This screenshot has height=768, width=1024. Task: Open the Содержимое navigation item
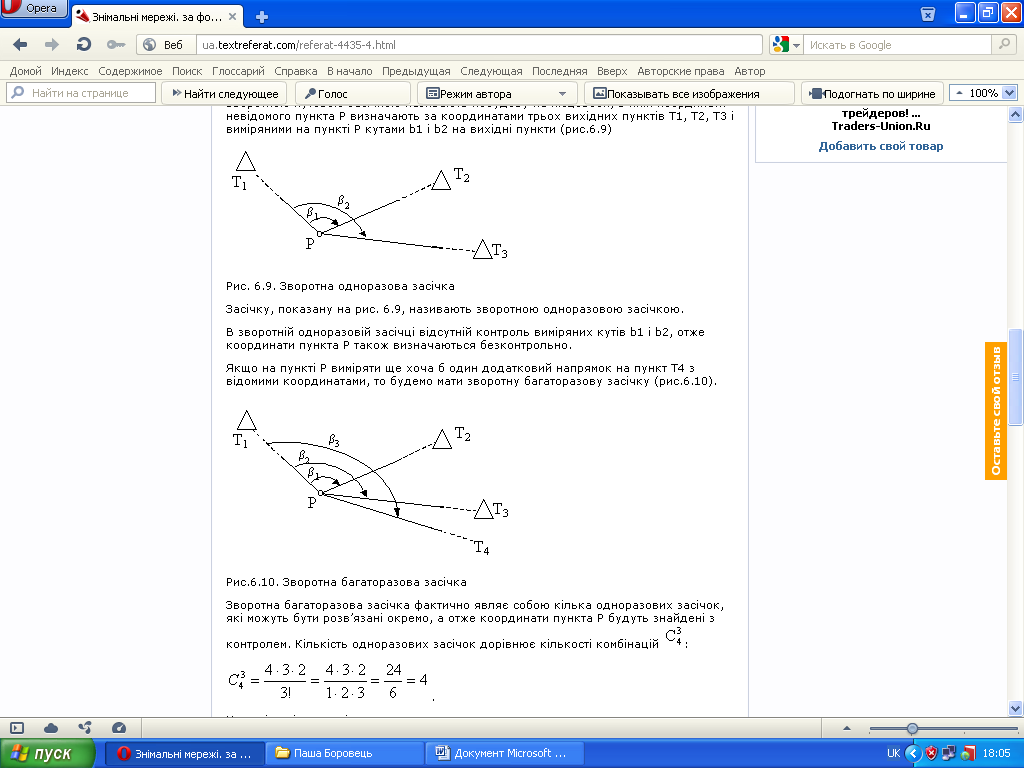(x=130, y=71)
